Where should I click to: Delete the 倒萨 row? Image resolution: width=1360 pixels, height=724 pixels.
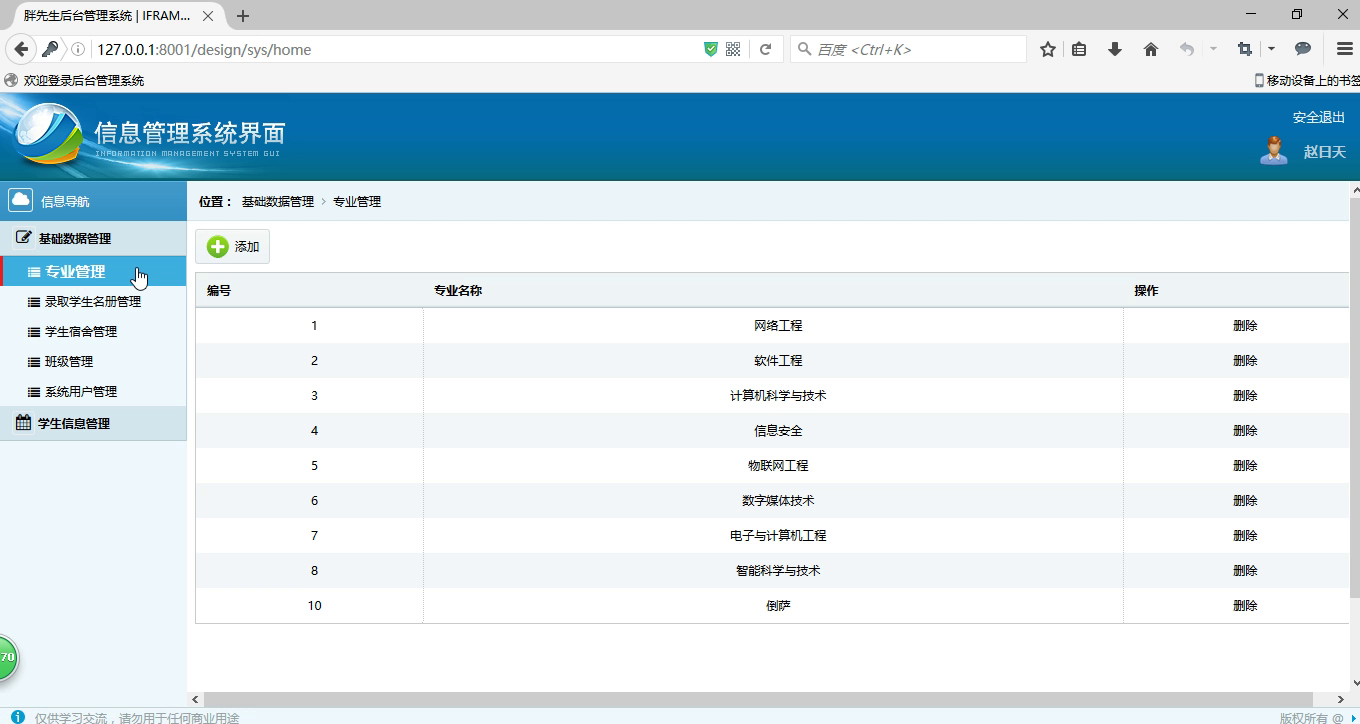click(1245, 605)
